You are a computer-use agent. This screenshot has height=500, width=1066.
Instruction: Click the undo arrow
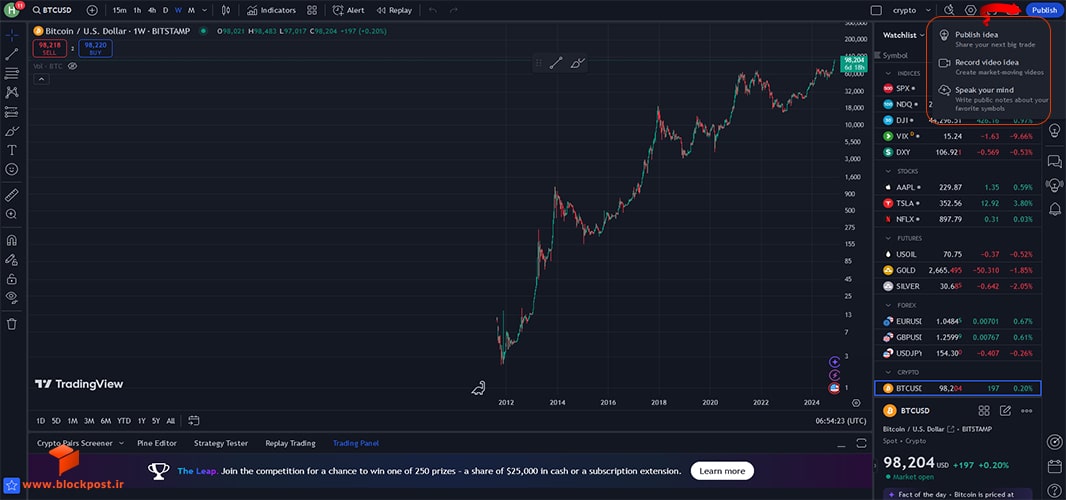pyautogui.click(x=433, y=10)
